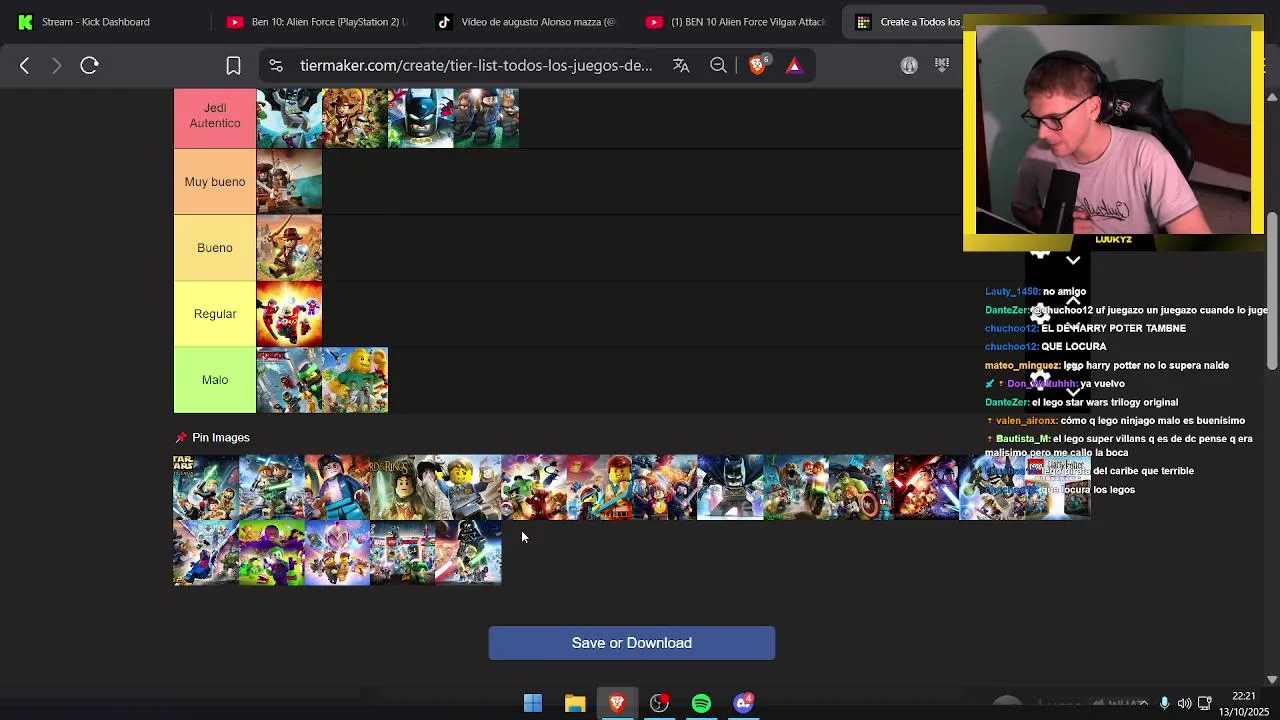This screenshot has height=720, width=1280.
Task: Click the LUUKYZ webcam overlay
Action: [1113, 132]
